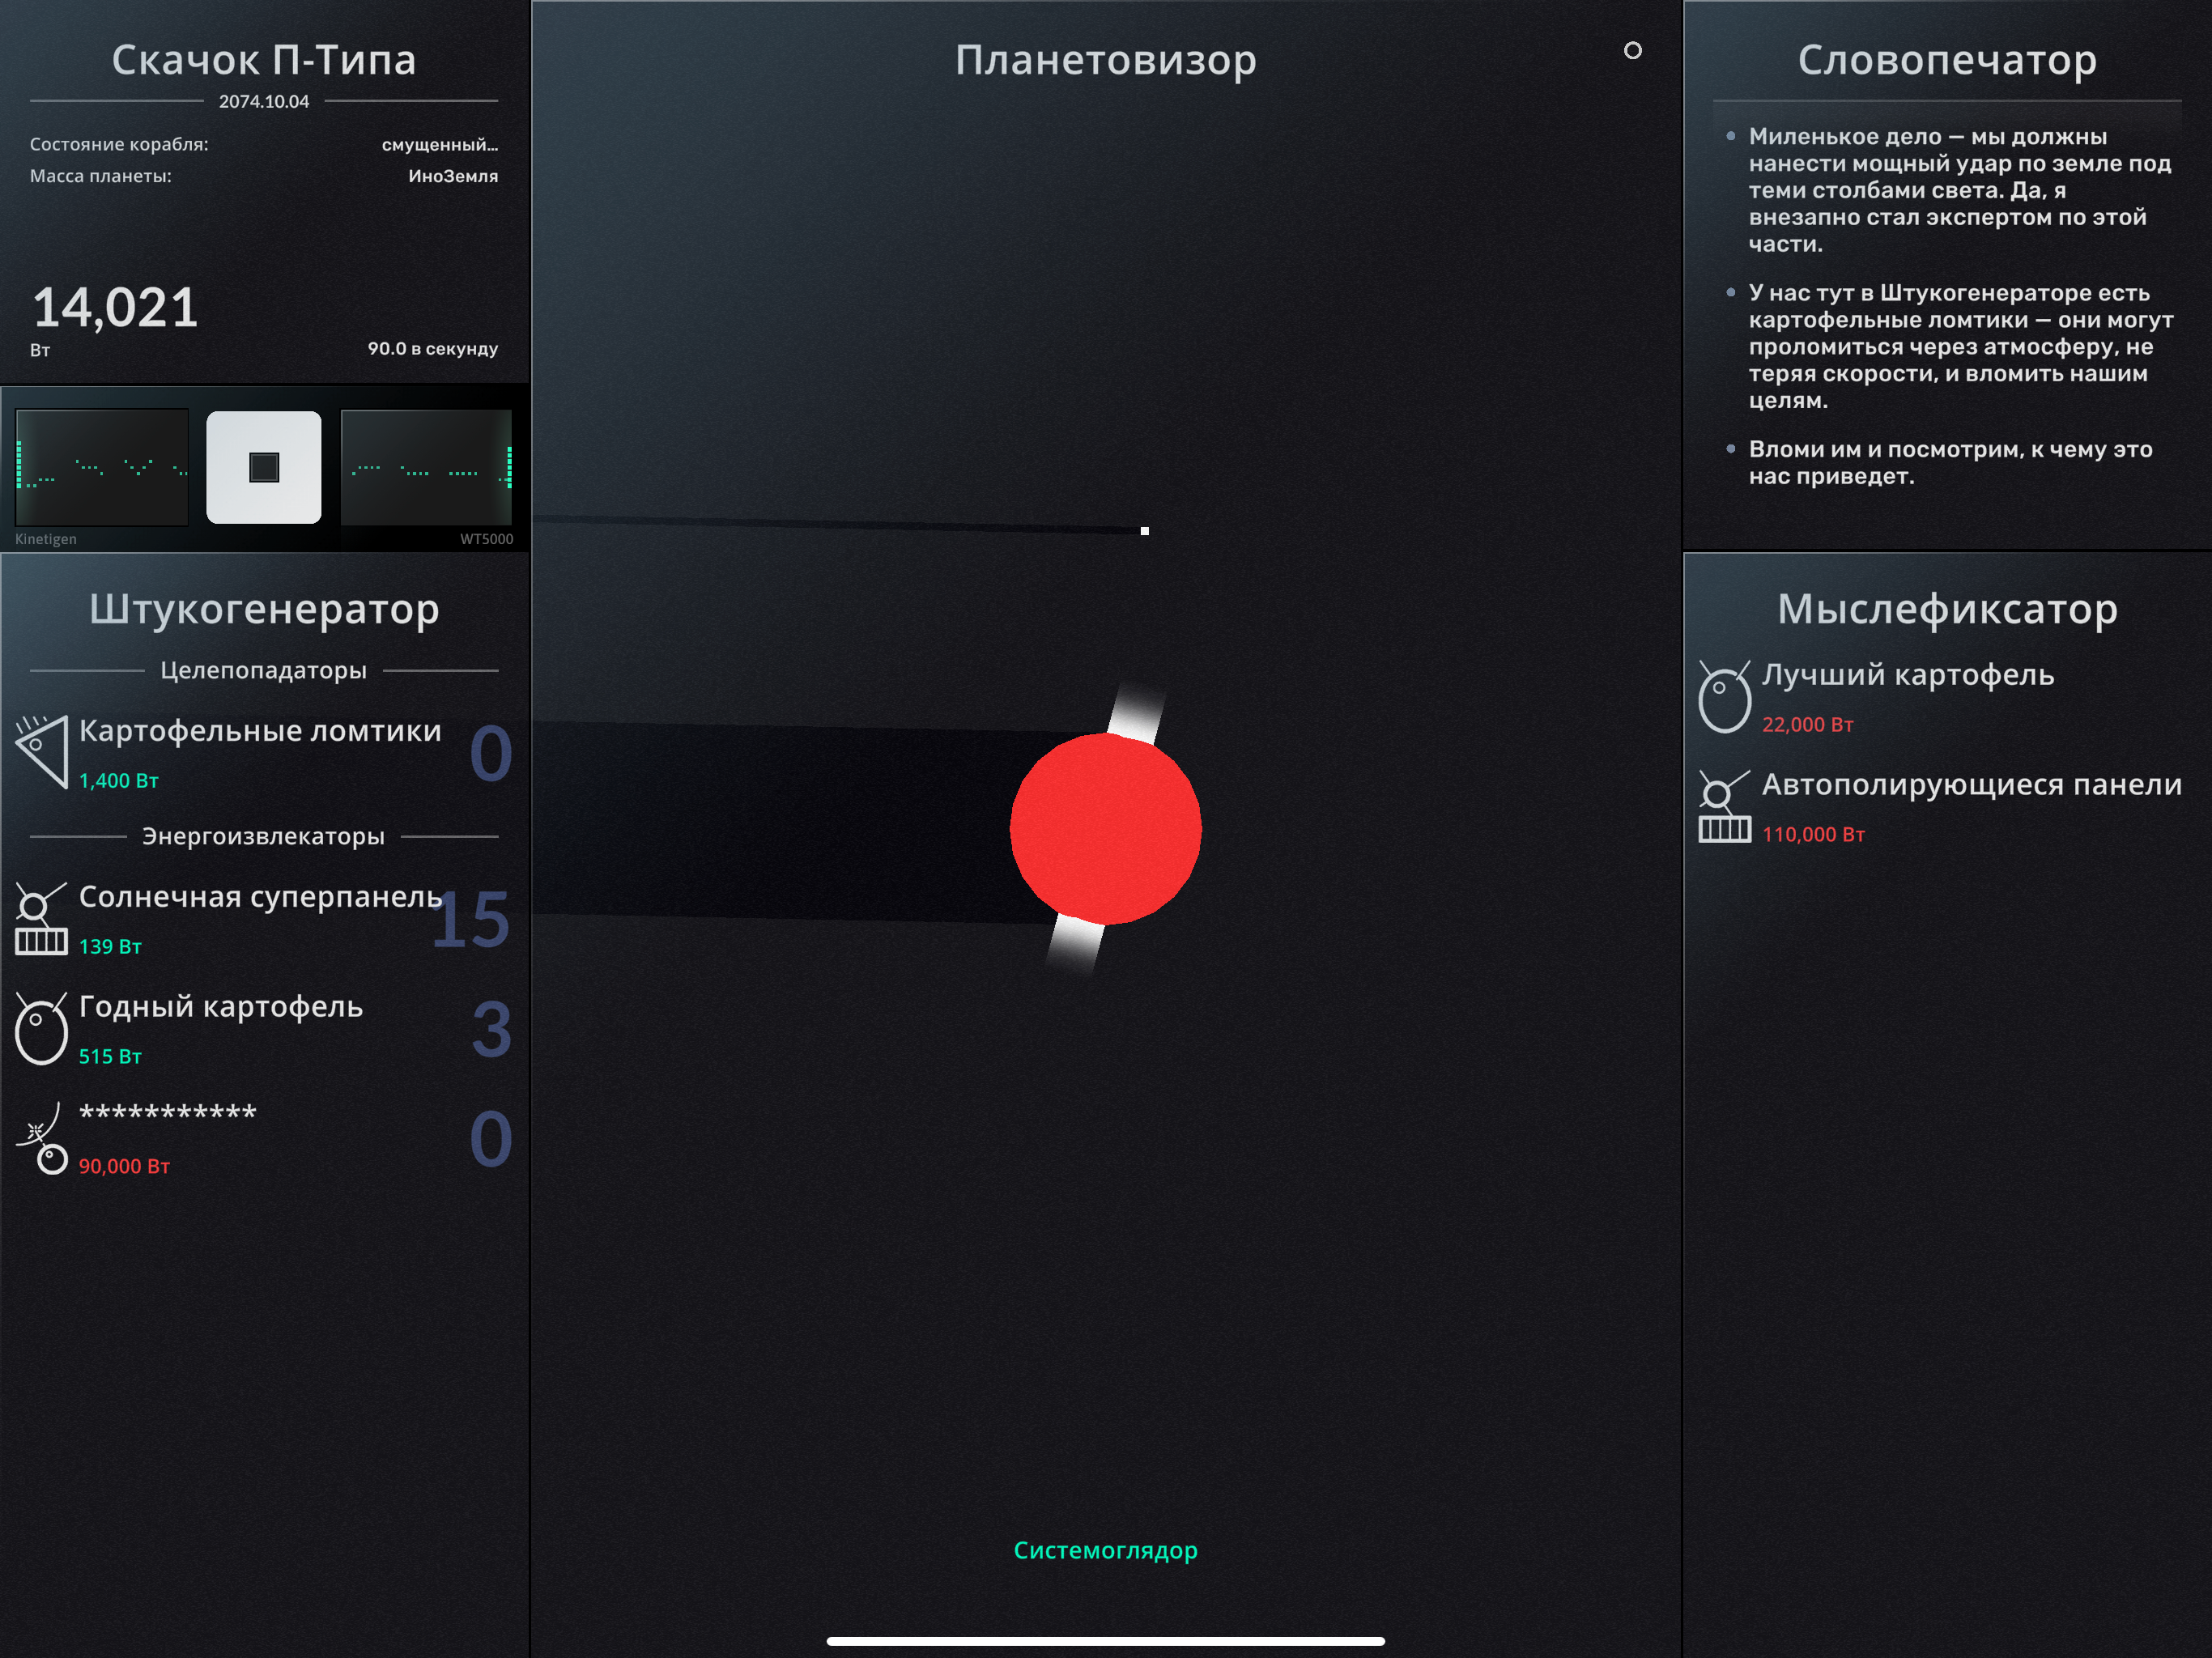The width and height of the screenshot is (2212, 1658).
Task: Click the Годный картофель potato icon
Action: point(42,1028)
